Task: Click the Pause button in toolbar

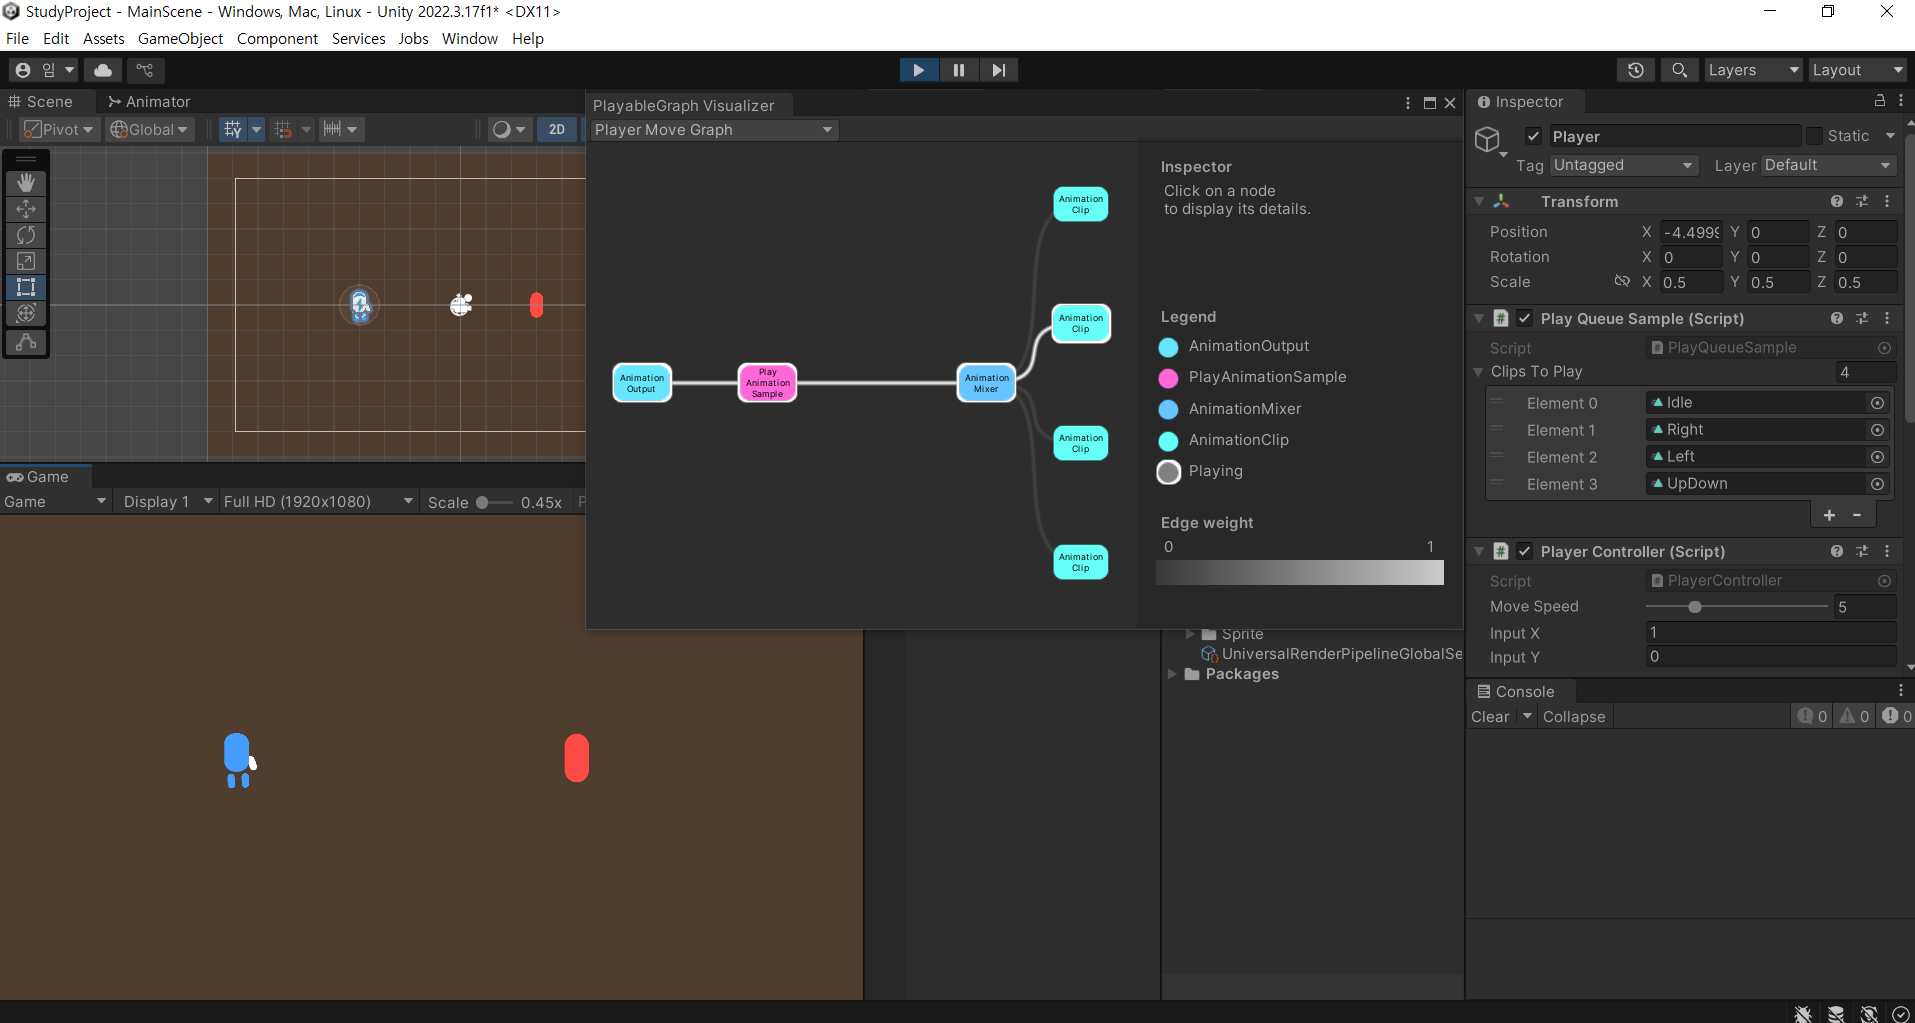Action: [x=958, y=70]
